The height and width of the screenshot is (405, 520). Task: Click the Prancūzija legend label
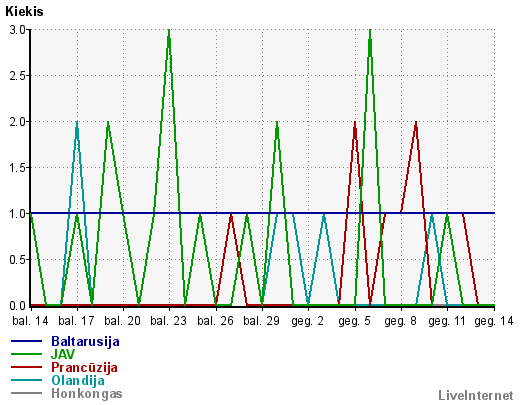(84, 367)
